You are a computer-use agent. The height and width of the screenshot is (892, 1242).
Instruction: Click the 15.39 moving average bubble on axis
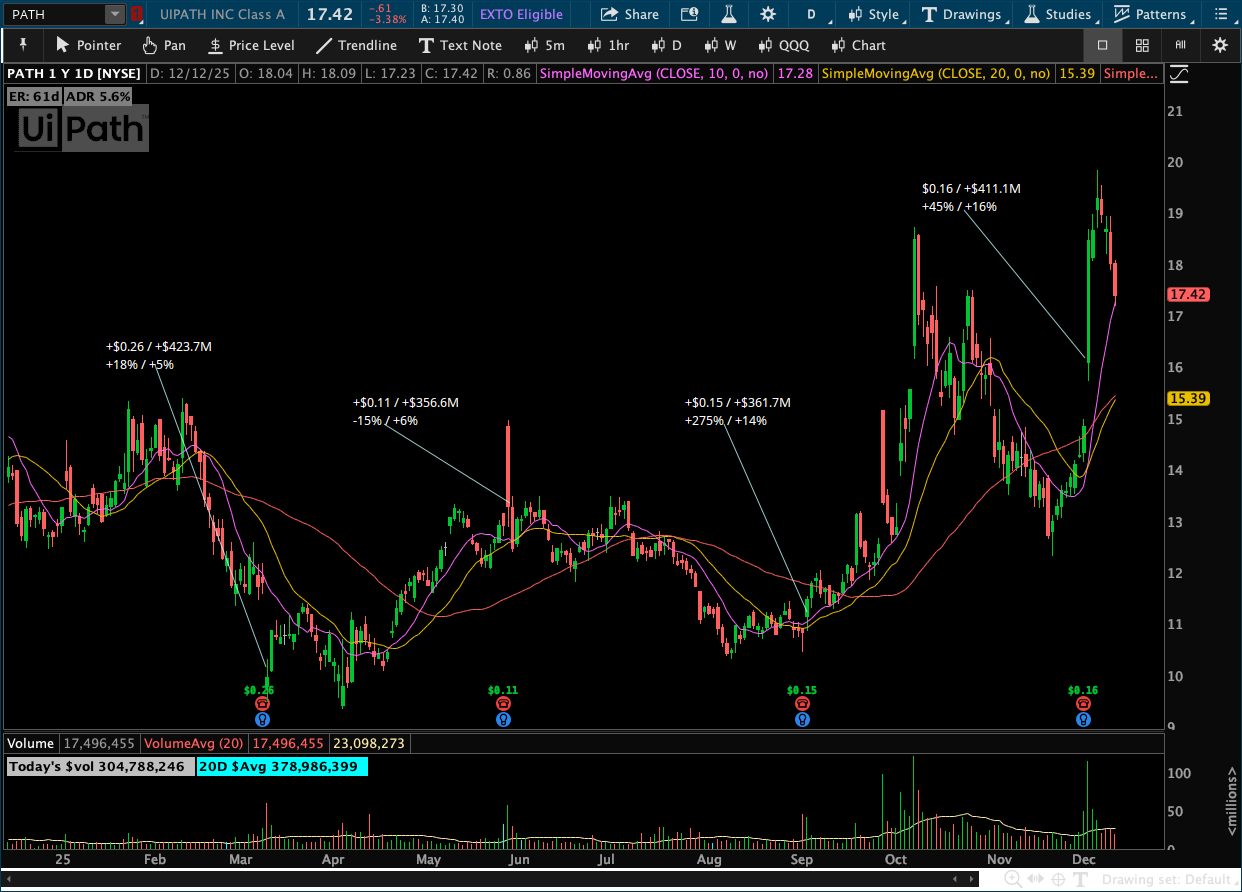coord(1188,399)
